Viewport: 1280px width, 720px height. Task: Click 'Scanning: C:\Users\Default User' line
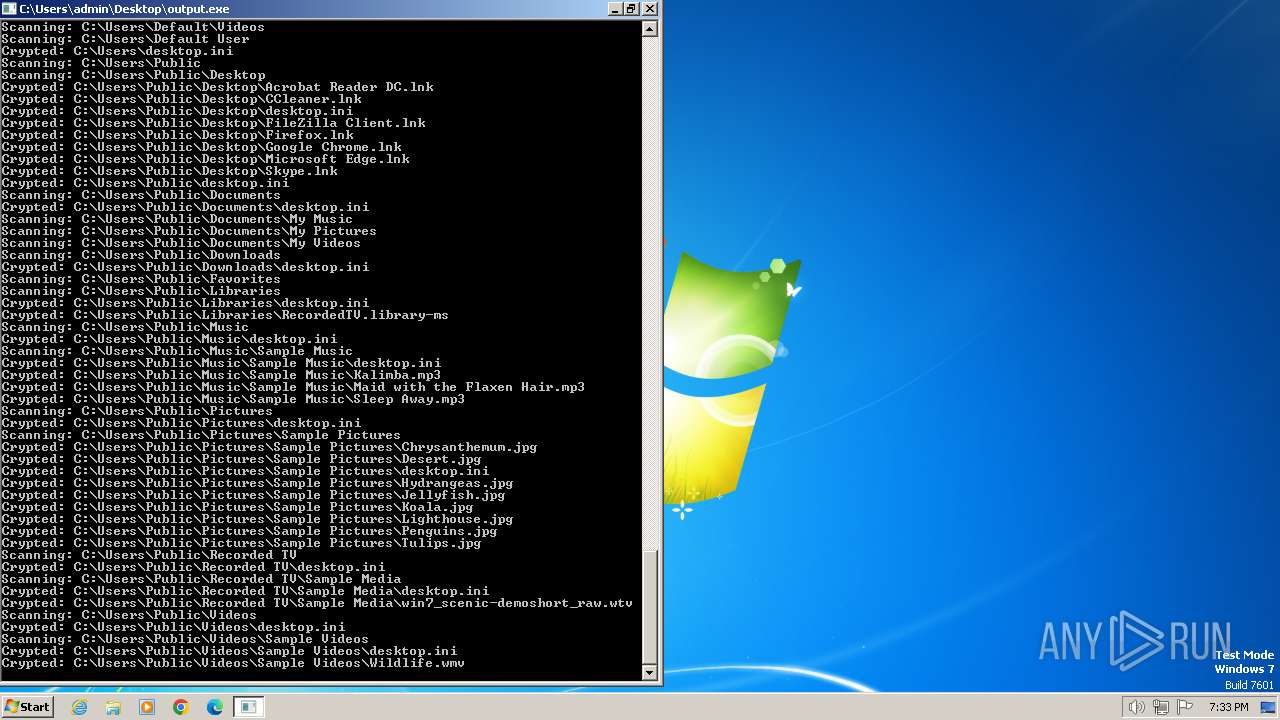pos(125,39)
